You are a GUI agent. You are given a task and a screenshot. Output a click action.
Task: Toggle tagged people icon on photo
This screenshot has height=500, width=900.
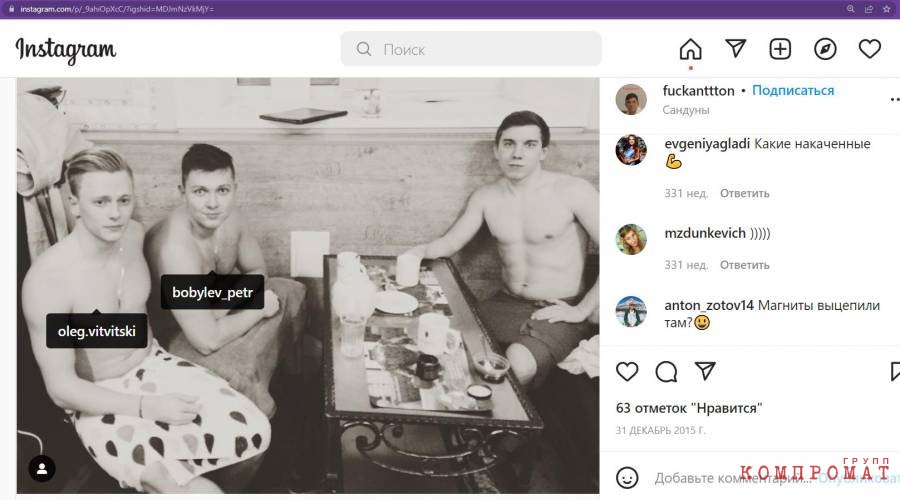42,469
